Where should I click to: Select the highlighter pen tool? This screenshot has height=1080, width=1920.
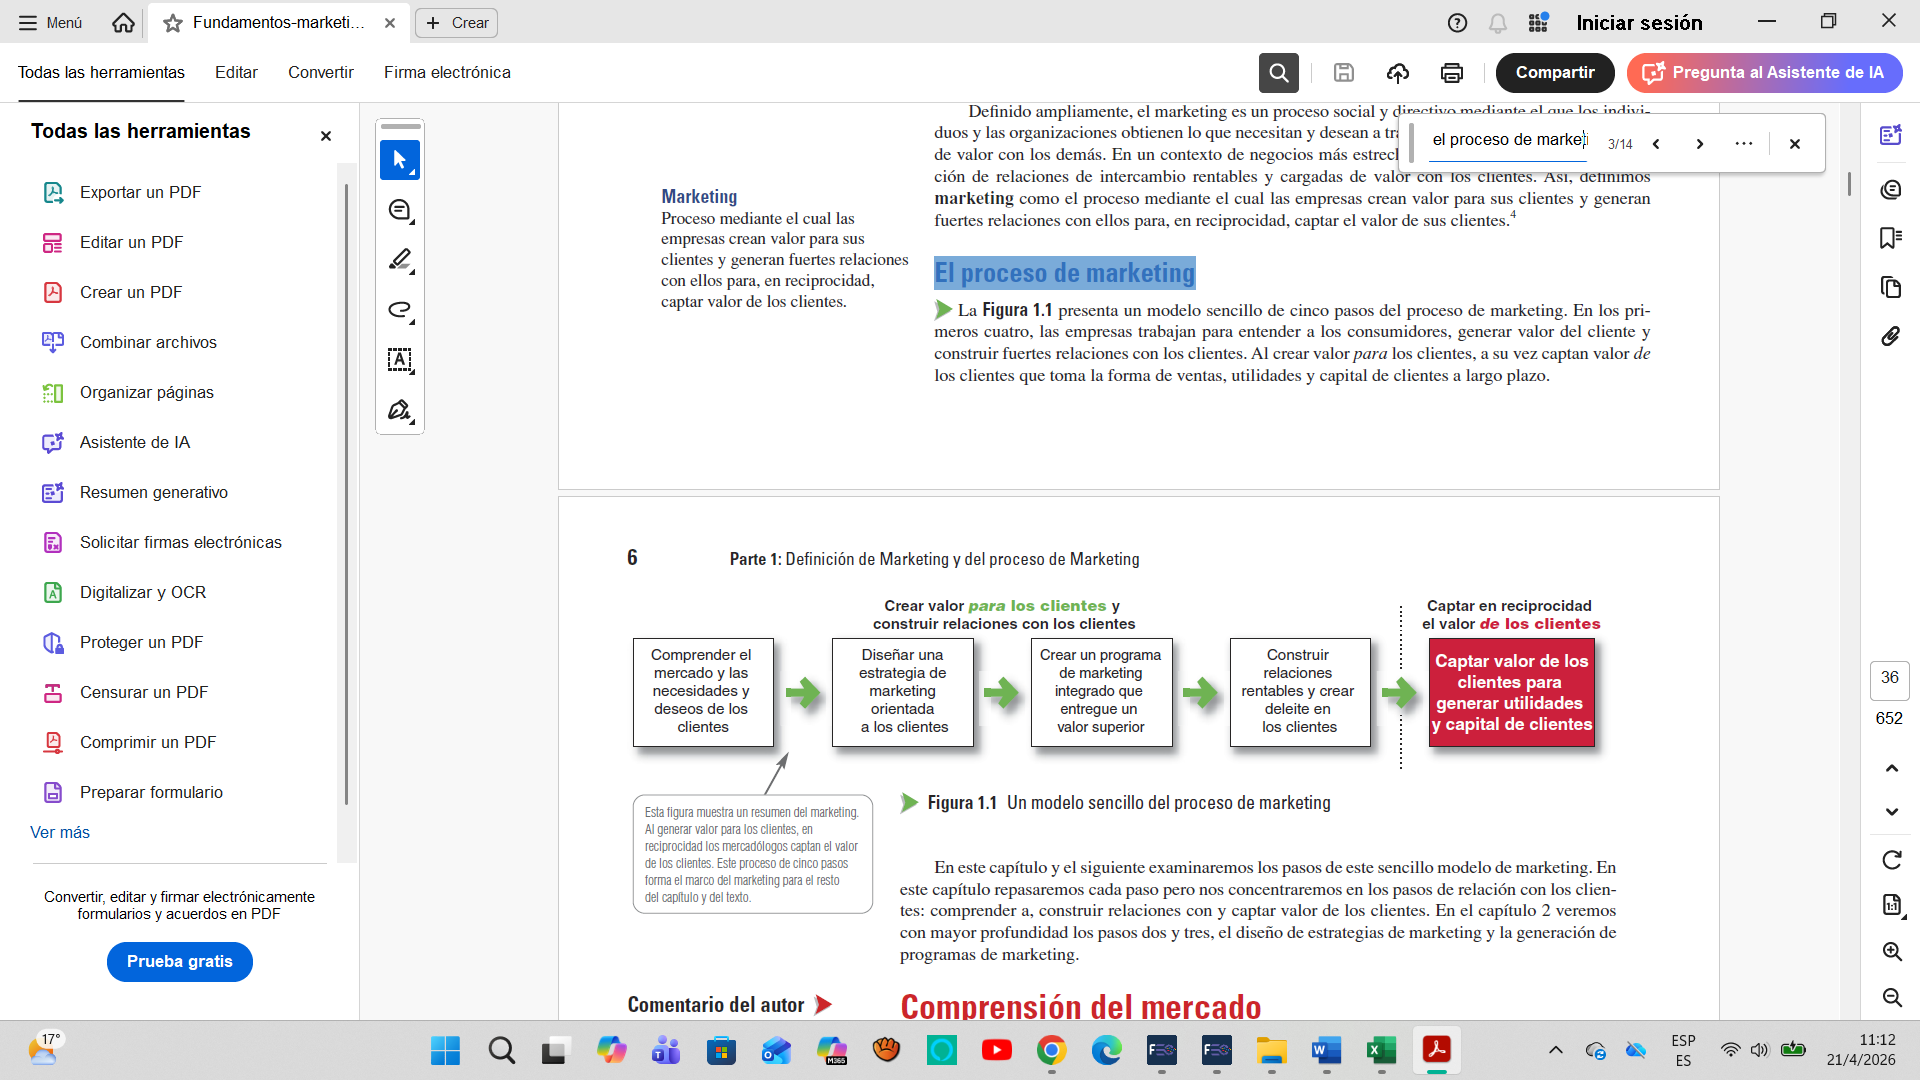[400, 260]
